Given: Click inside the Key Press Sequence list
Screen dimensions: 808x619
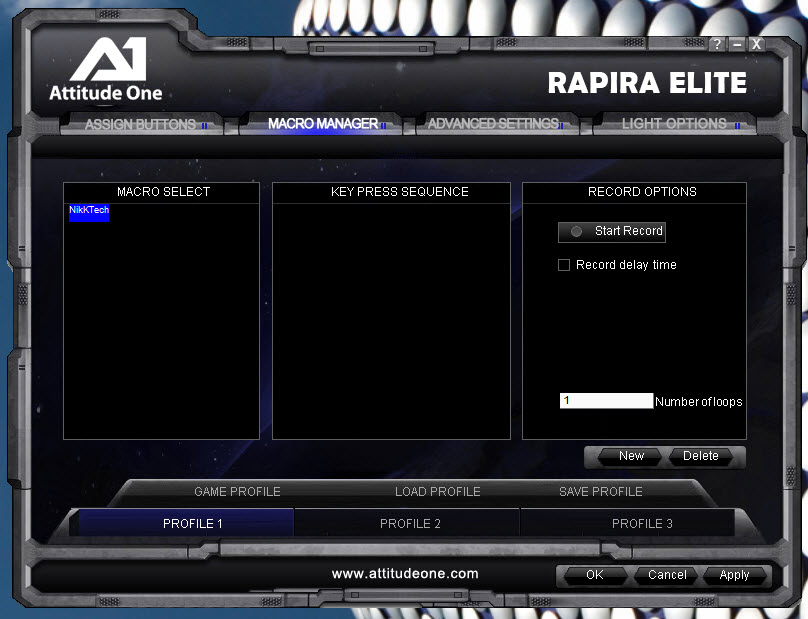Looking at the screenshot, I should pyautogui.click(x=391, y=321).
